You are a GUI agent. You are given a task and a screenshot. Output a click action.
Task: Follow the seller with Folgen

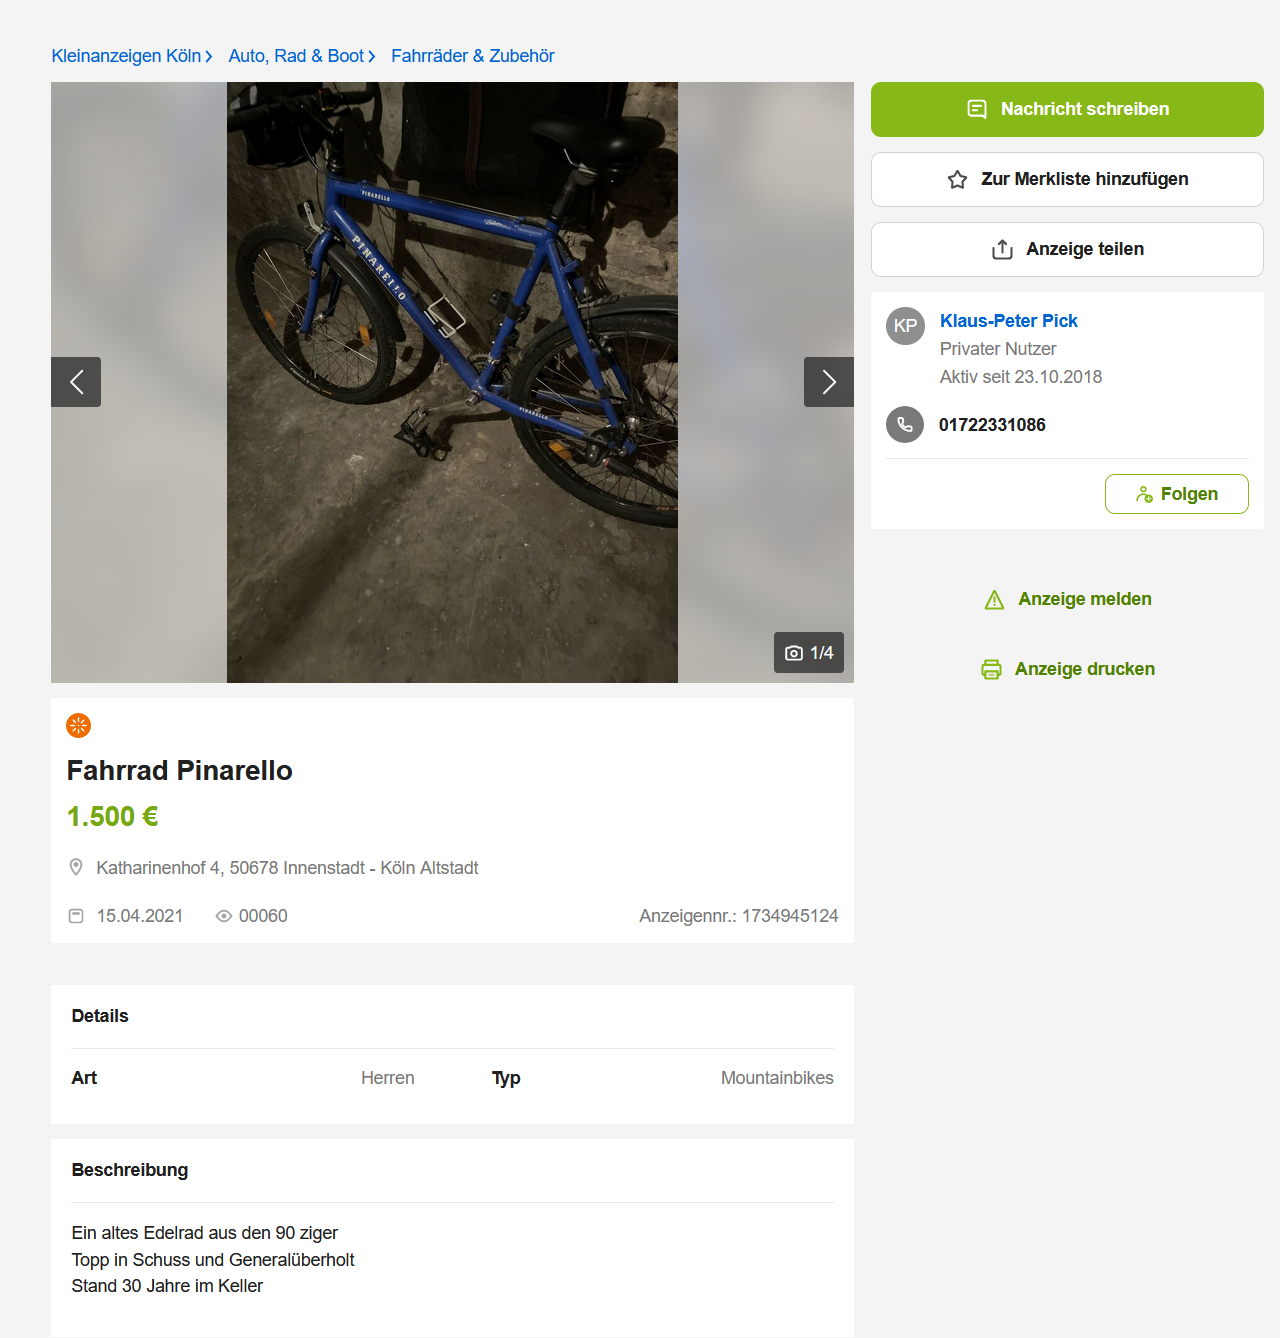coord(1176,494)
